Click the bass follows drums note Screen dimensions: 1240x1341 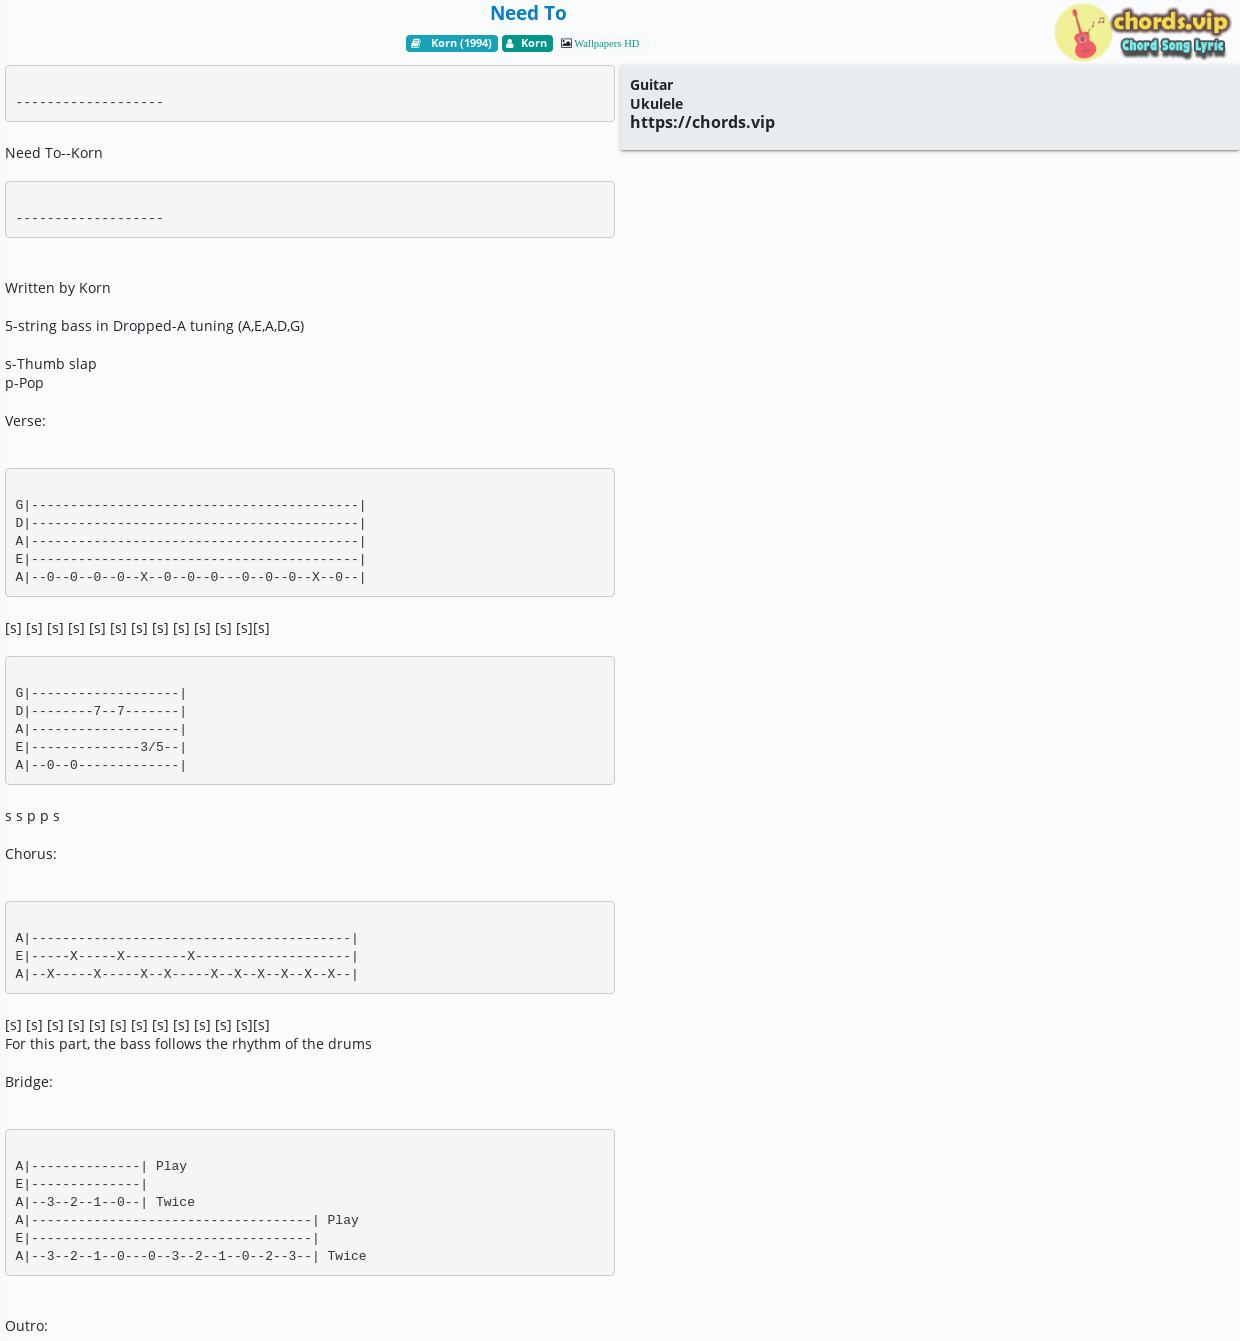[x=188, y=1044]
